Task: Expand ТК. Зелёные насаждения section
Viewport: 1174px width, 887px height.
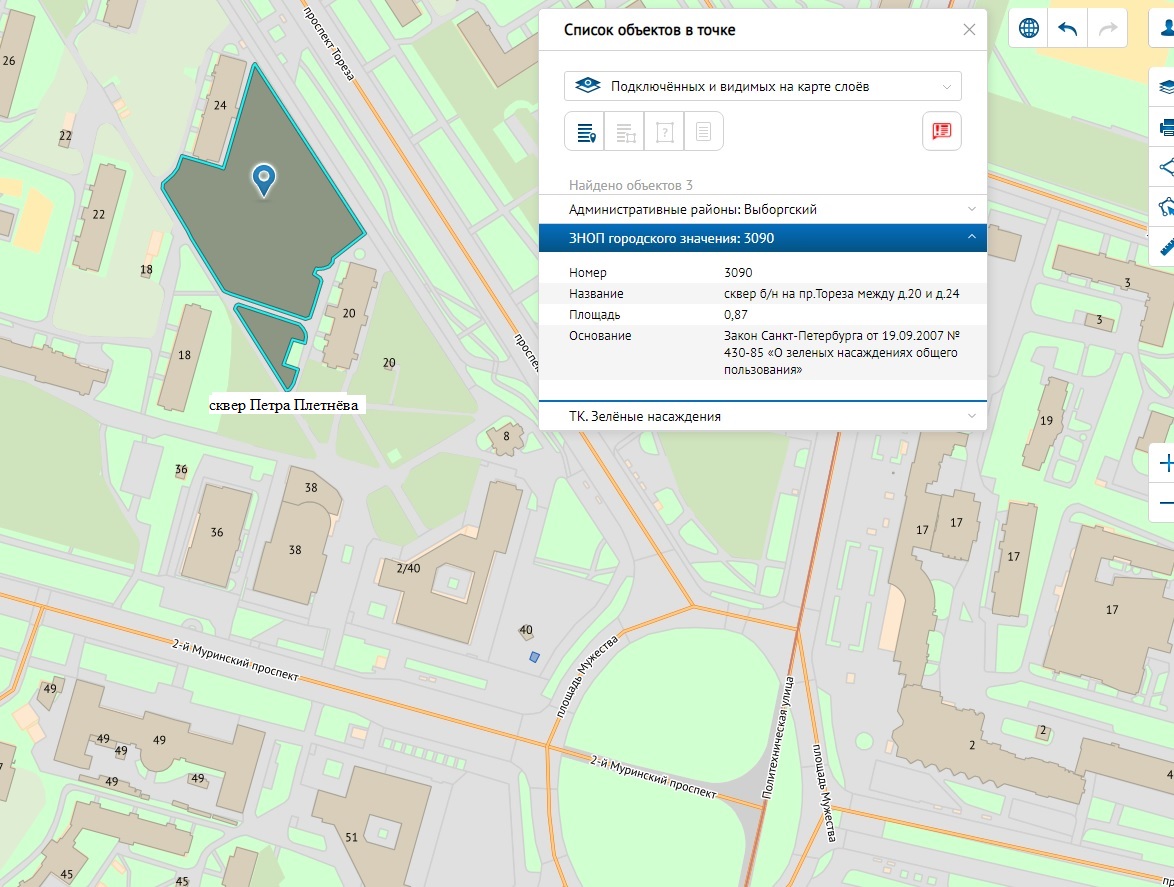Action: (x=762, y=416)
